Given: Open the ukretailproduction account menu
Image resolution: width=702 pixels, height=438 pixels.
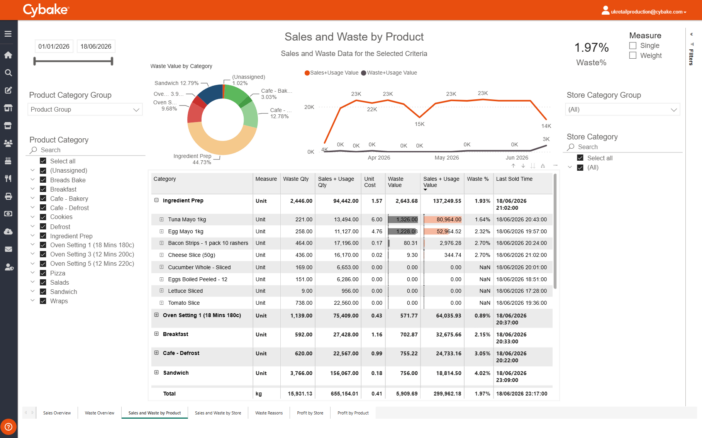Looking at the screenshot, I should tap(648, 12).
